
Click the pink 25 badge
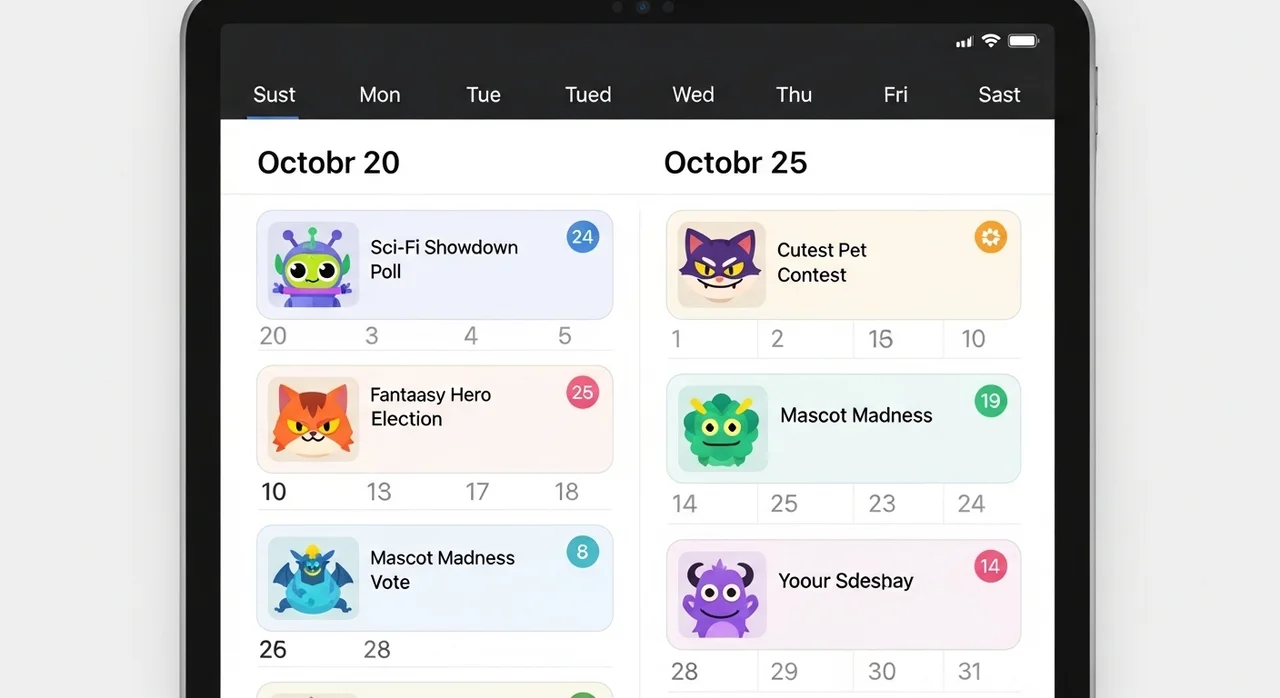pos(582,392)
